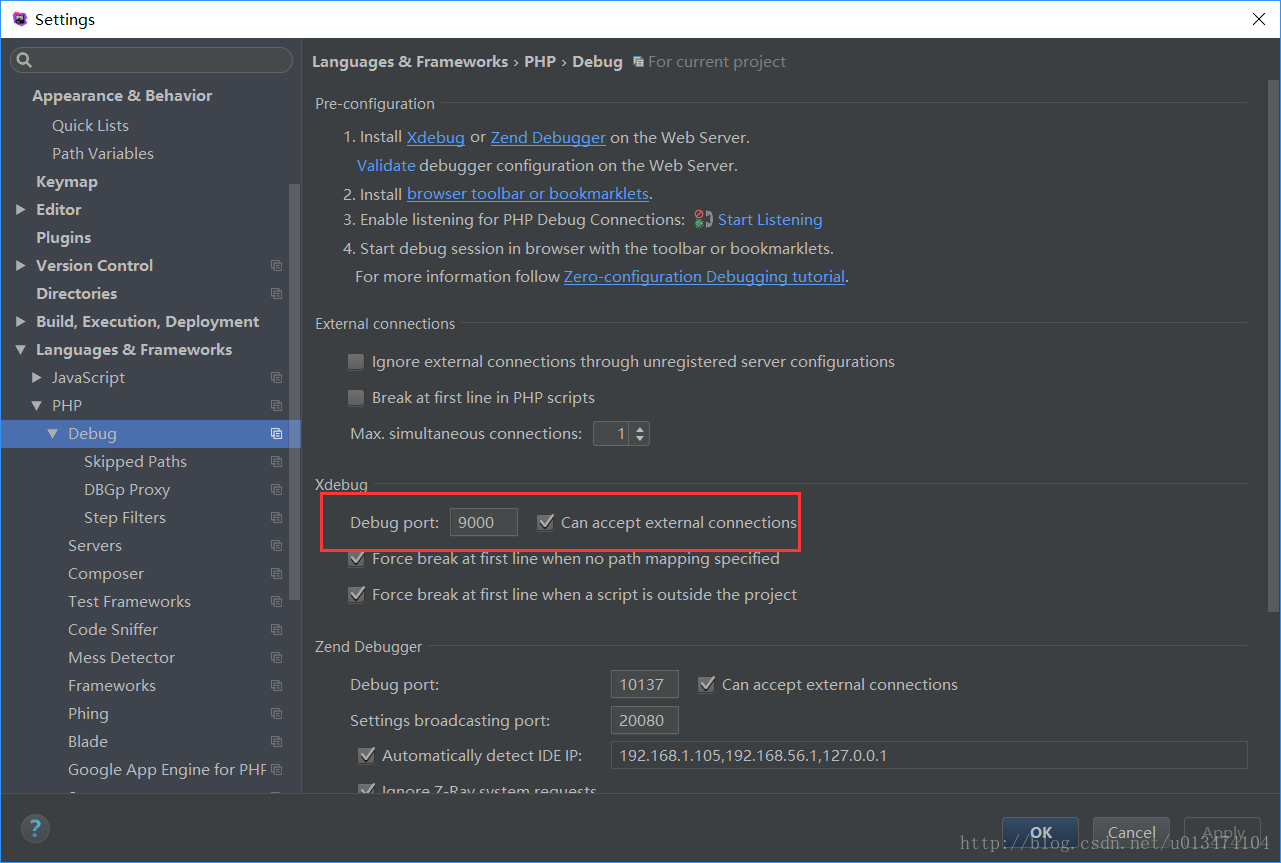The height and width of the screenshot is (863, 1281).
Task: Collapse the Debug tree node
Action: pyautogui.click(x=53, y=434)
